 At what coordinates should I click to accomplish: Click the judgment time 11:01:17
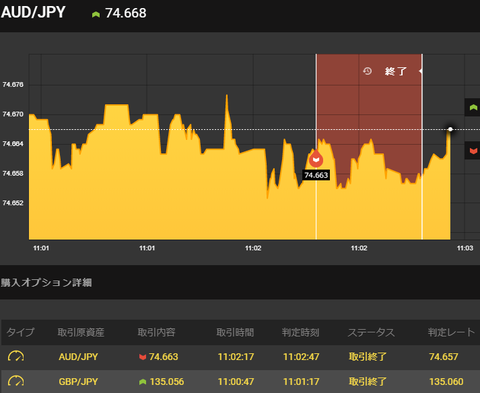[x=301, y=382]
